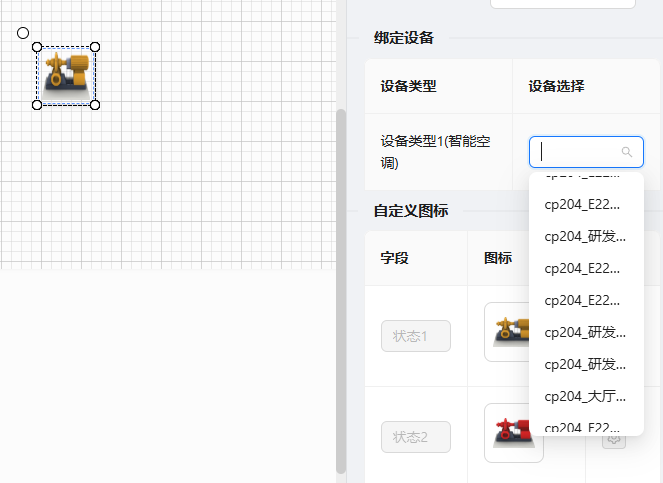Click the 状态2 field box
Viewport: 663px width, 483px height.
click(416, 437)
